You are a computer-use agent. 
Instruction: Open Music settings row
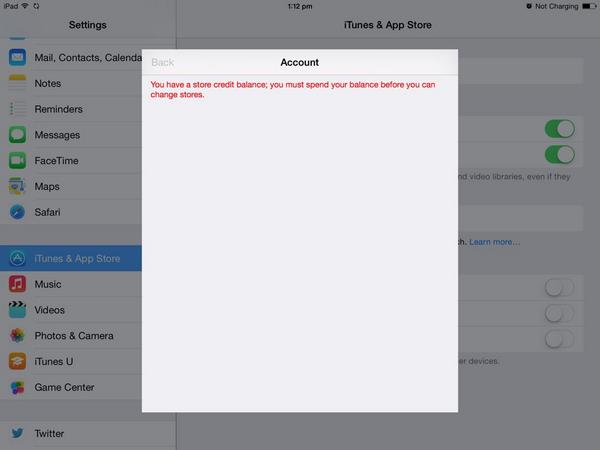[71, 284]
